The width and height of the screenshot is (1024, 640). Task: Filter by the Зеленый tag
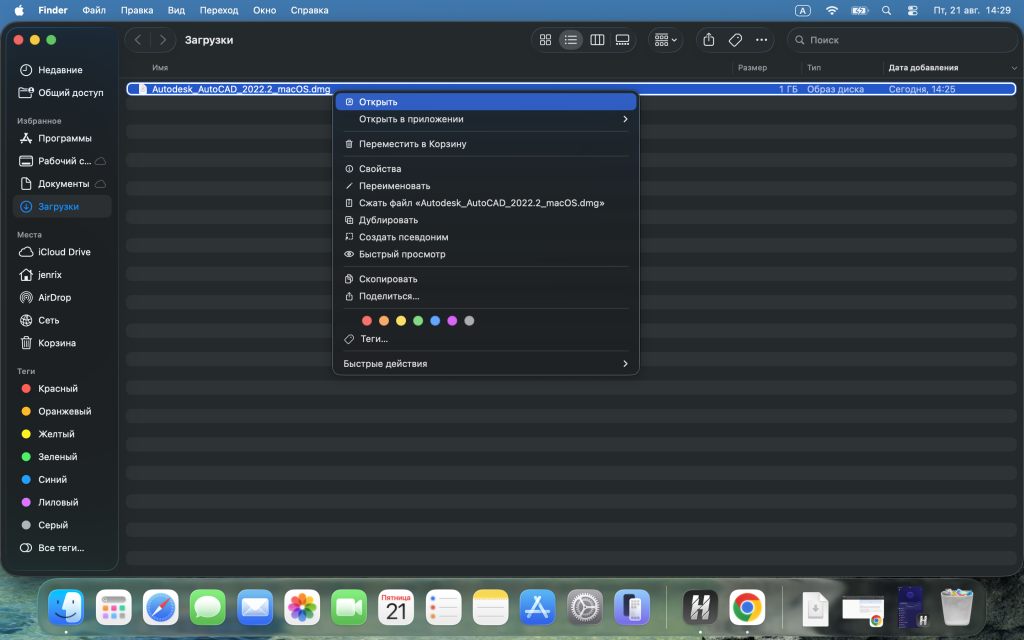pos(62,456)
